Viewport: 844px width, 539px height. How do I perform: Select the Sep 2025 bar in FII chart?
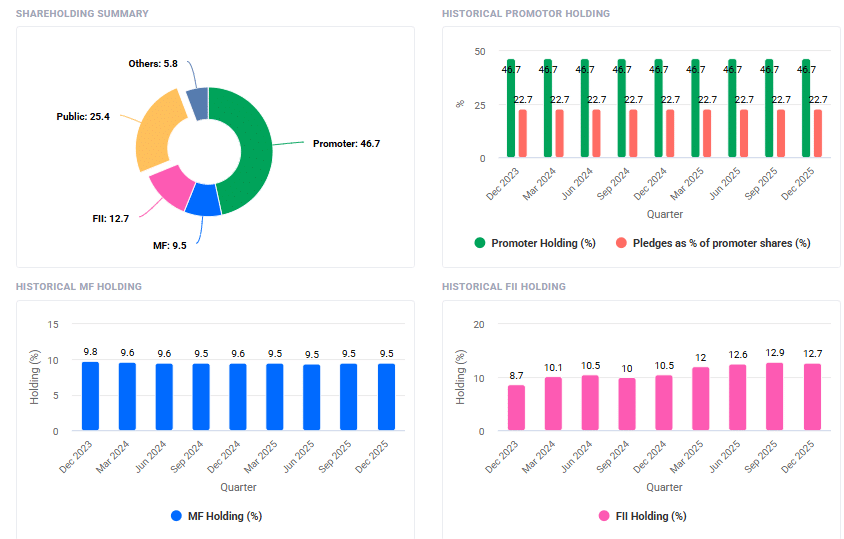coord(774,397)
